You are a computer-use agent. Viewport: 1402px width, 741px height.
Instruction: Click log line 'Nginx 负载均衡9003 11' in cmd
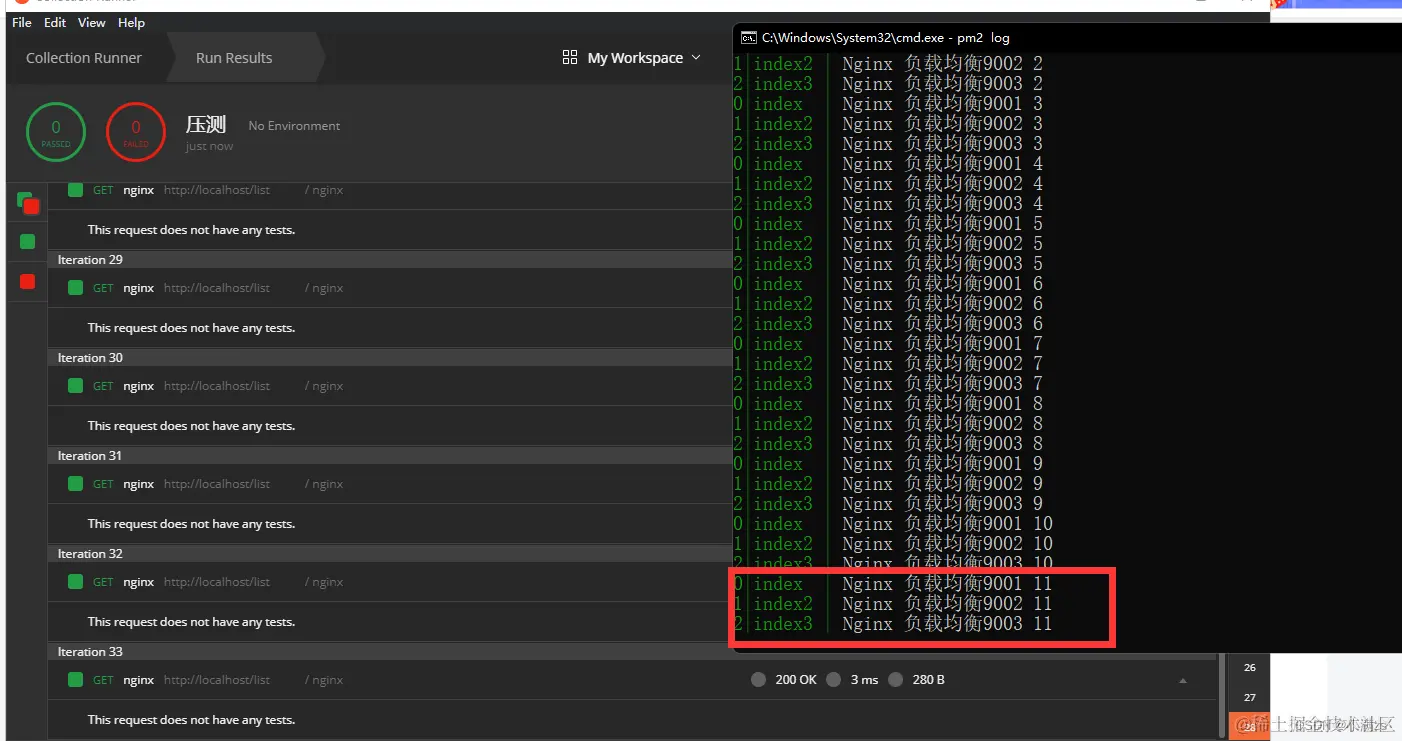[x=947, y=624]
